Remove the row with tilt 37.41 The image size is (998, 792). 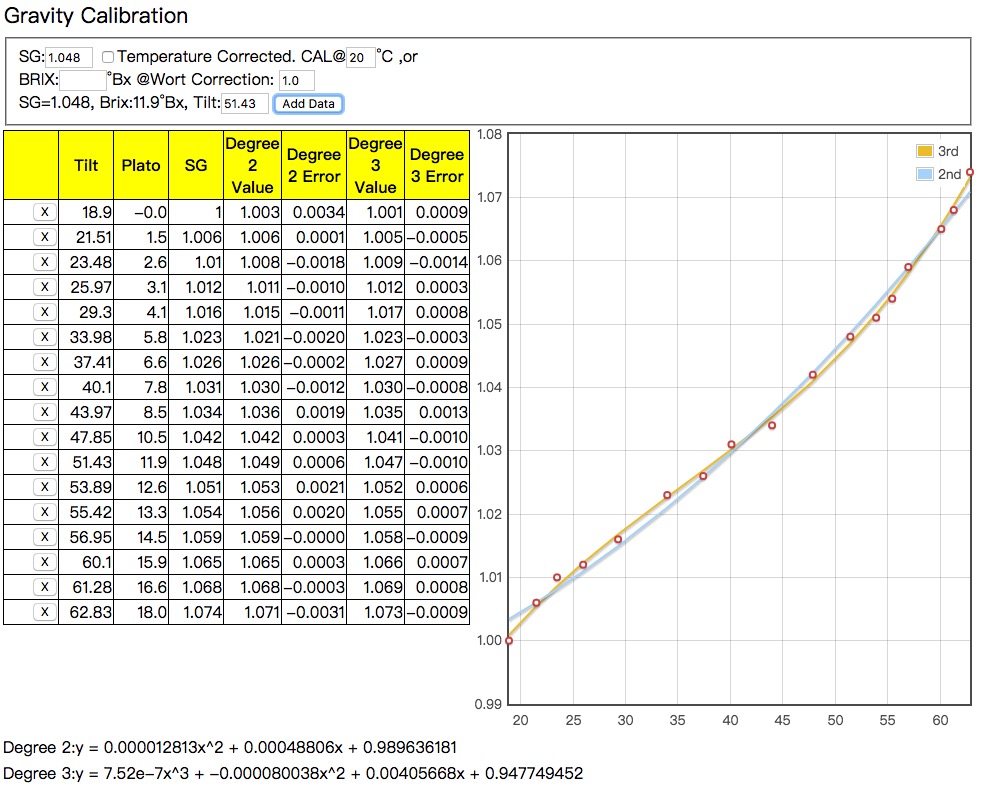point(45,362)
